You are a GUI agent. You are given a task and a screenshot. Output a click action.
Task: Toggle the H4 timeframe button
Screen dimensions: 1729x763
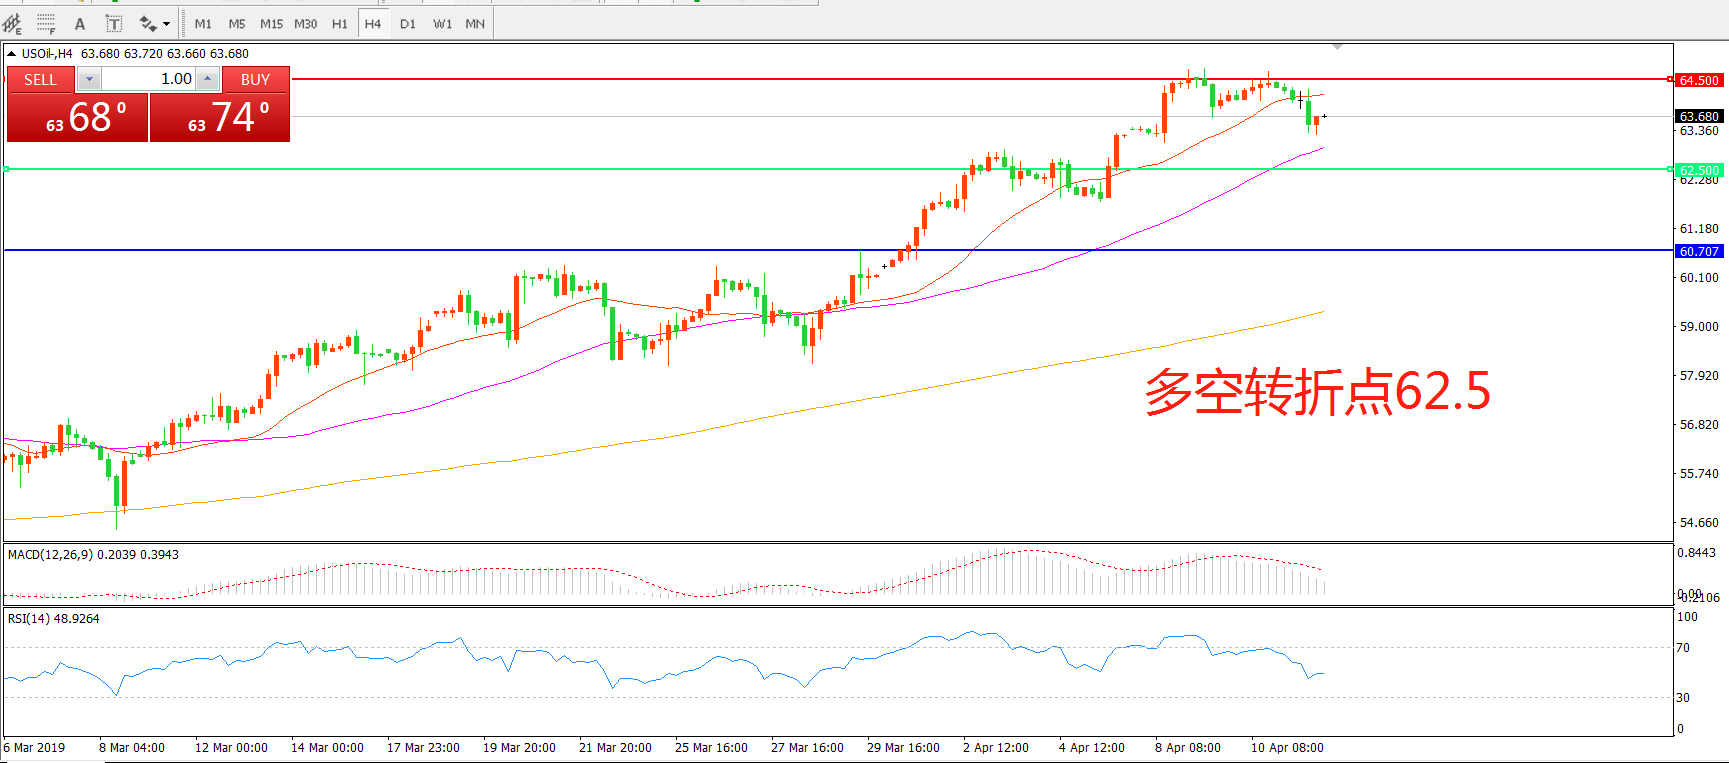coord(373,23)
